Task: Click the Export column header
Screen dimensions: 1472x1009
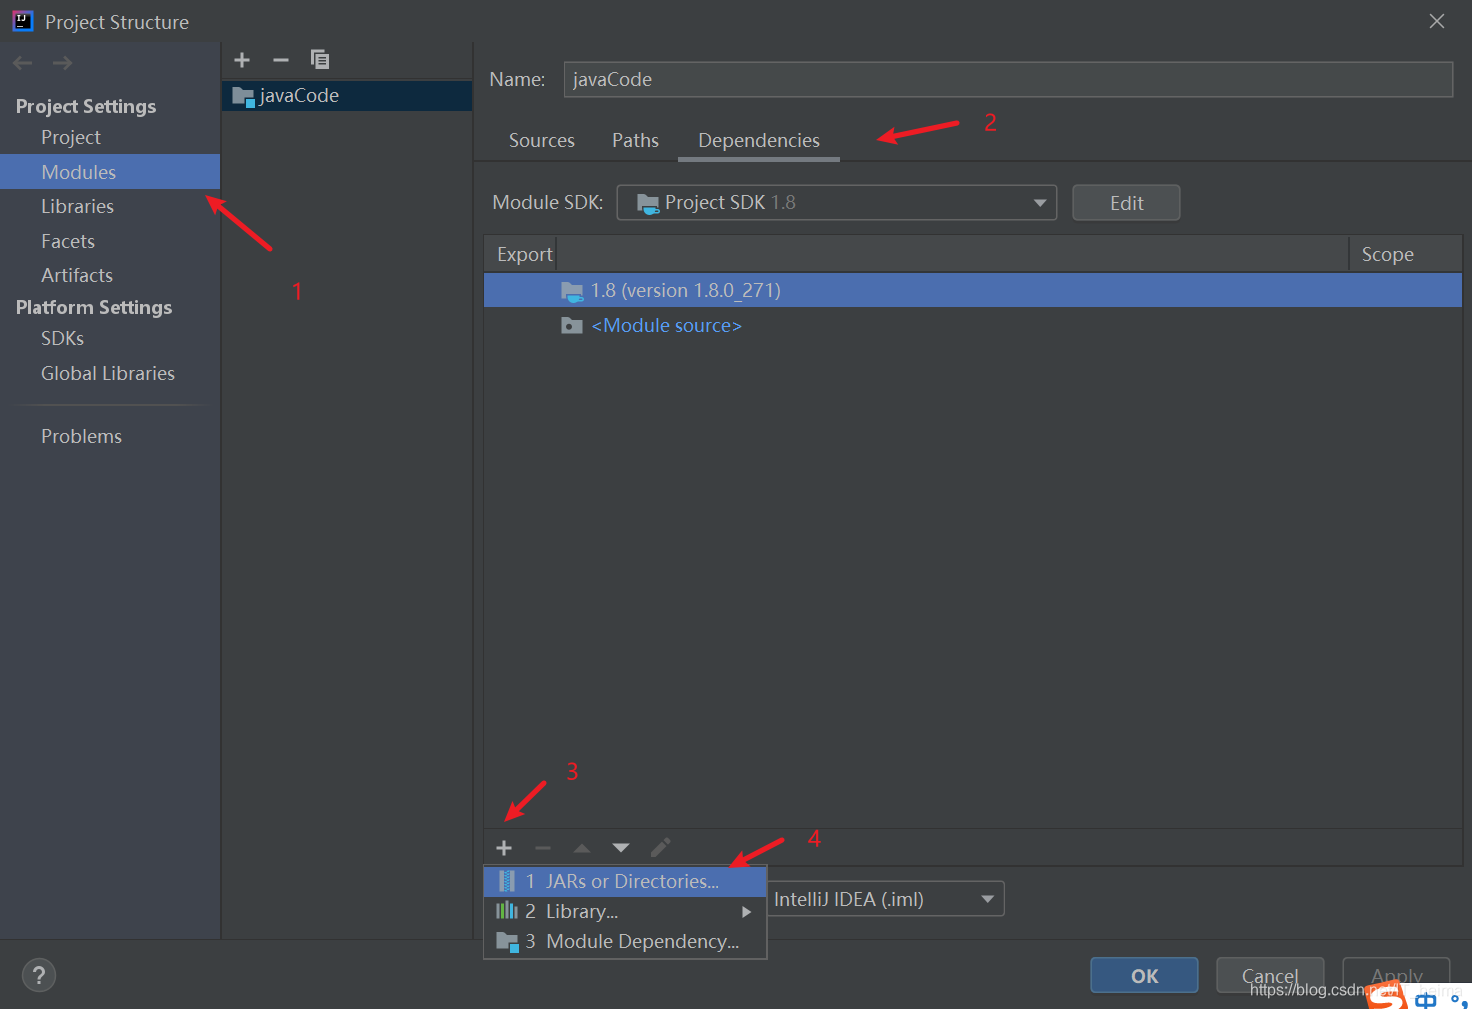Action: pyautogui.click(x=524, y=254)
